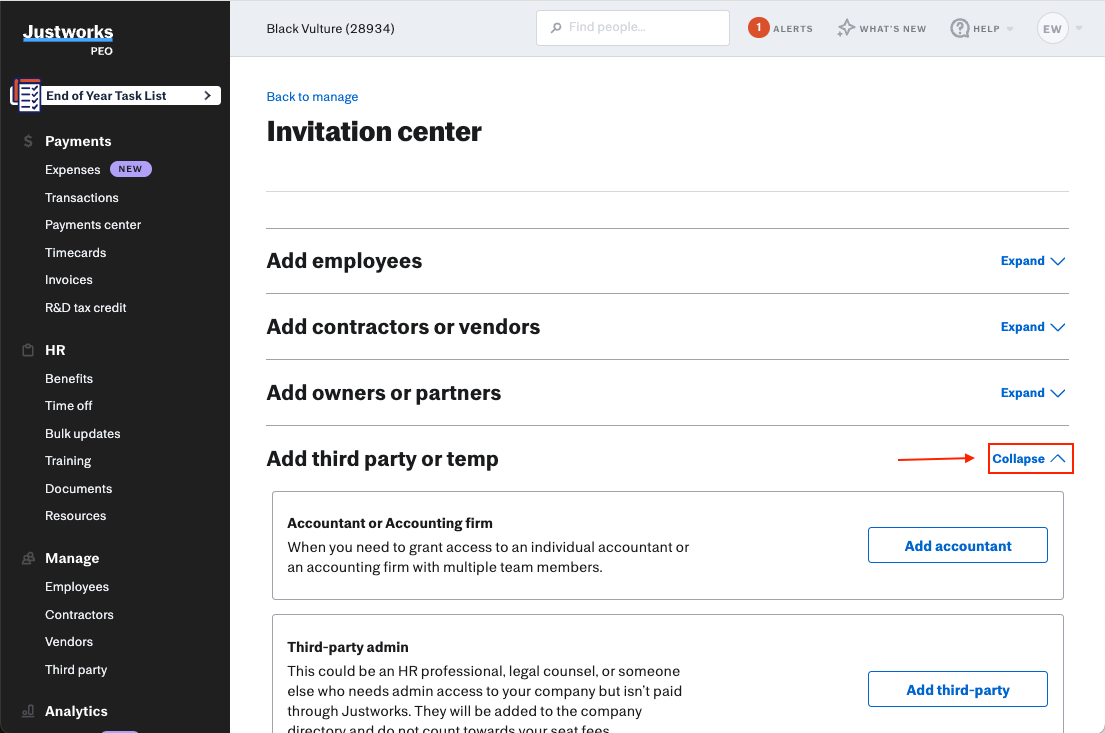The height and width of the screenshot is (733, 1105).
Task: Click the Find people search field
Action: pyautogui.click(x=632, y=28)
